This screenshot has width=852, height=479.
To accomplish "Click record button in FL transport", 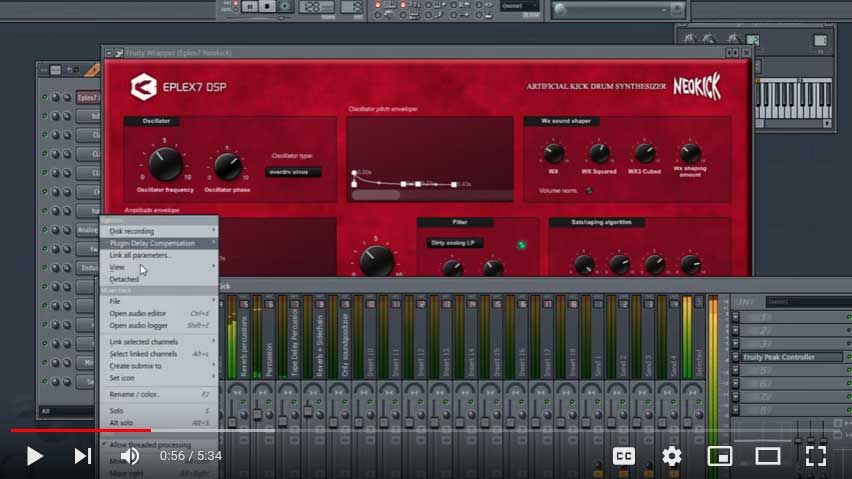I will (285, 7).
